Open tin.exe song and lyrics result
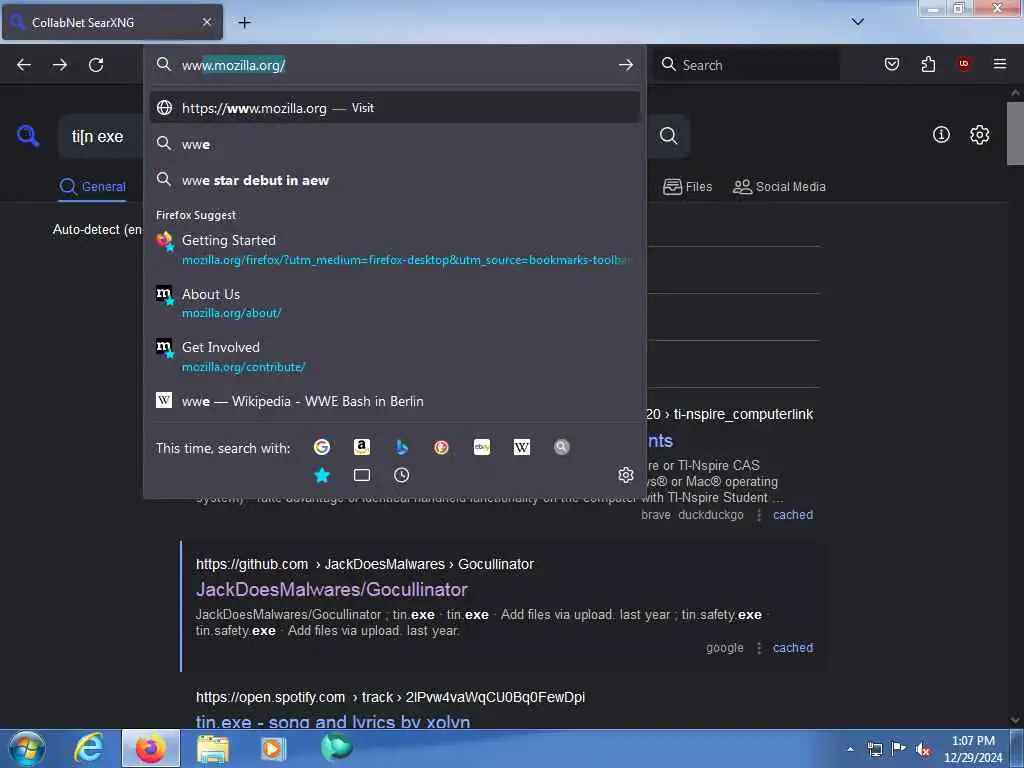Viewport: 1024px width, 768px height. [333, 722]
